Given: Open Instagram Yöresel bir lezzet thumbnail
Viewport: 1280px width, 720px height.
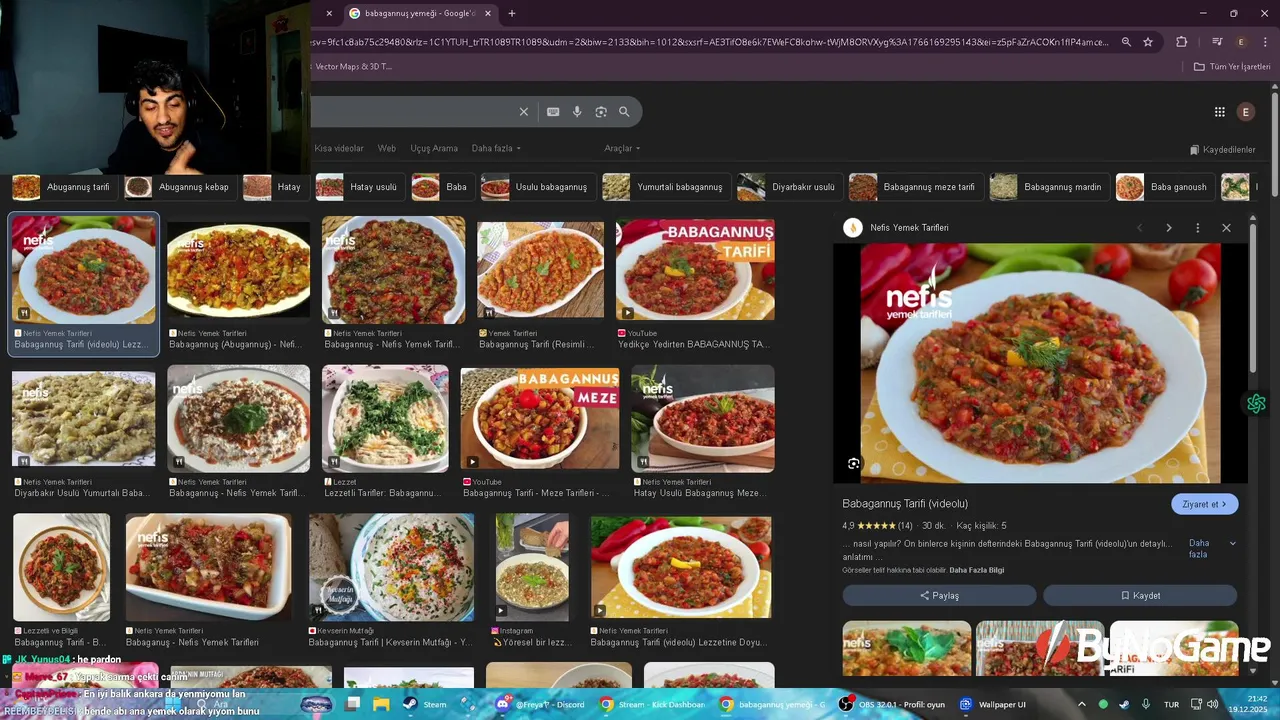Looking at the screenshot, I should click(532, 567).
